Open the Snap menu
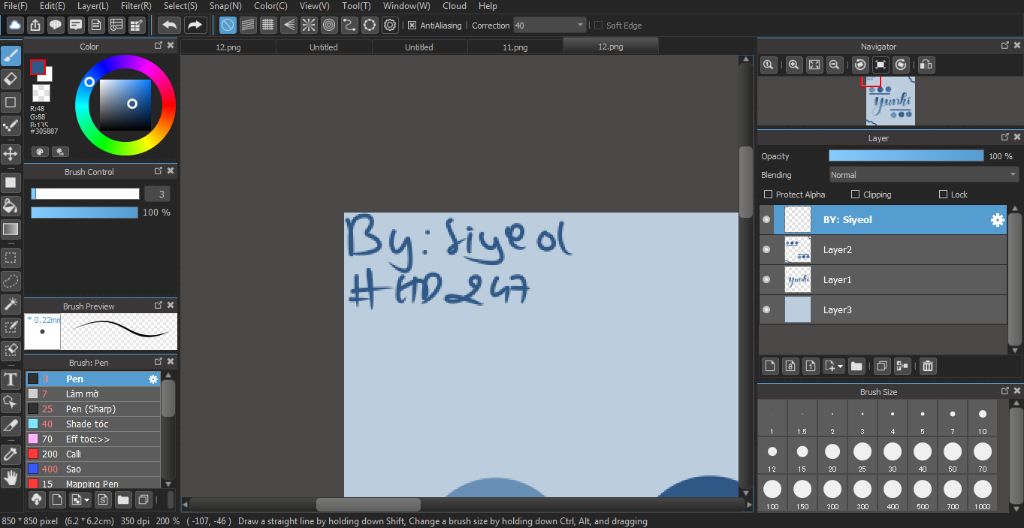The width and height of the screenshot is (1024, 528). [x=225, y=6]
